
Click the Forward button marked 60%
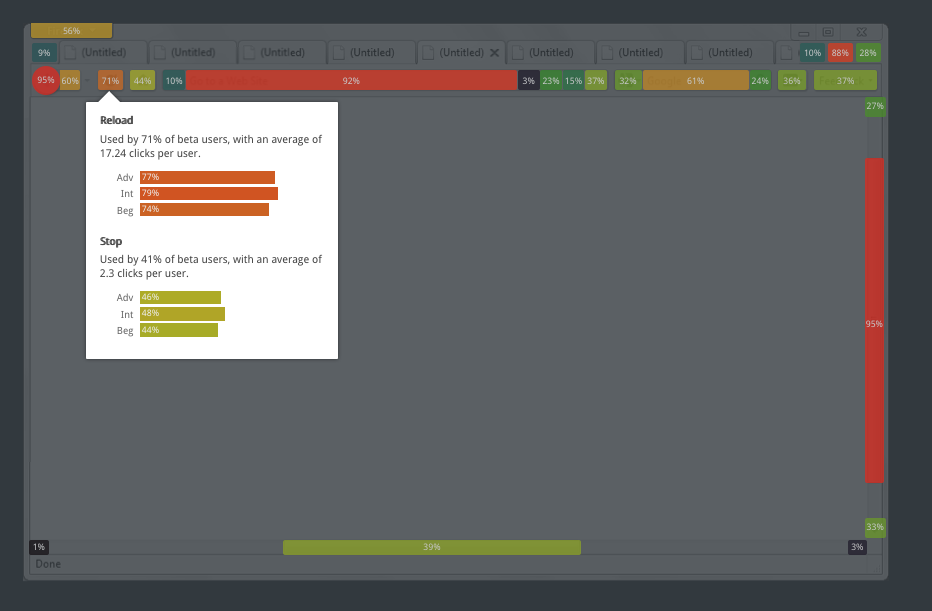(70, 80)
